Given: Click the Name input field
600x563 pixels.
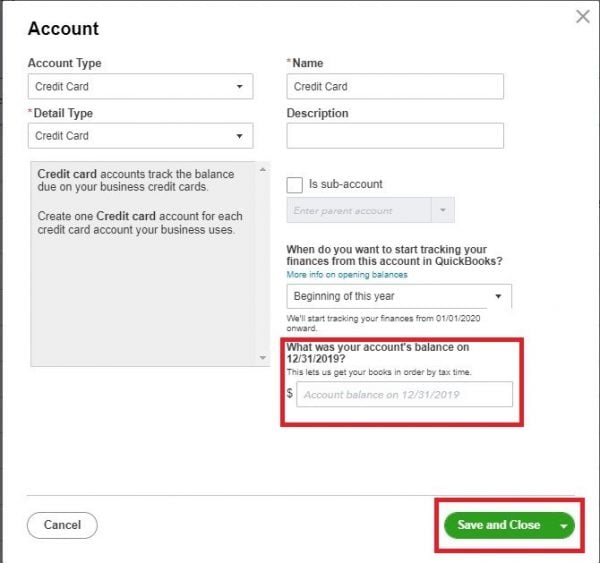Looking at the screenshot, I should [395, 86].
